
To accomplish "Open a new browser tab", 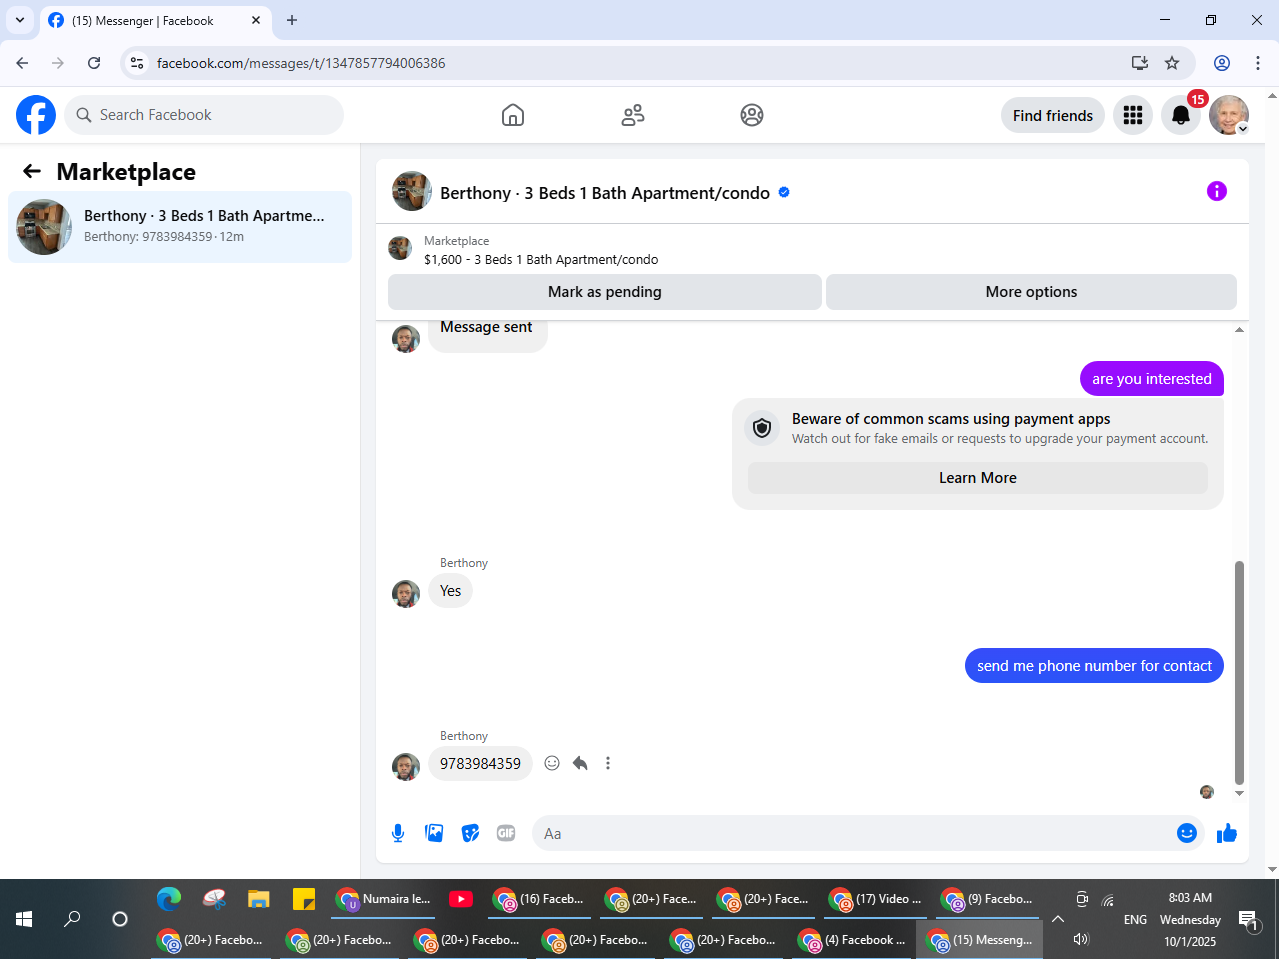I will (292, 20).
